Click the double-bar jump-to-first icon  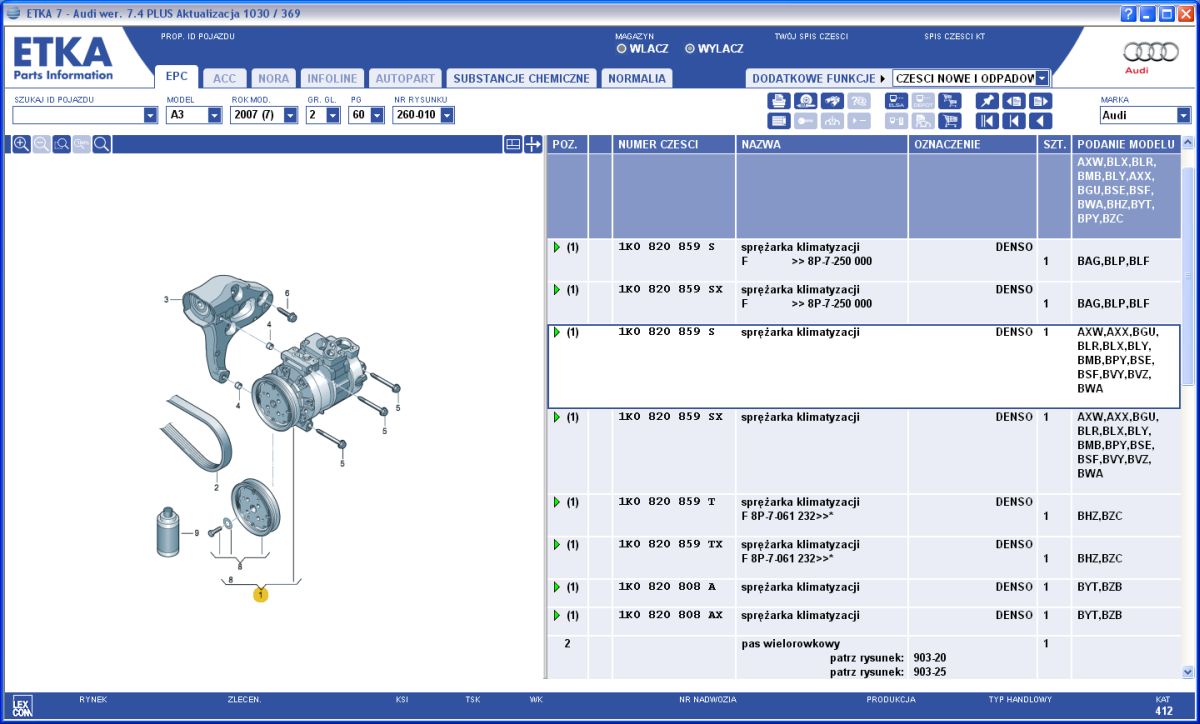point(987,121)
